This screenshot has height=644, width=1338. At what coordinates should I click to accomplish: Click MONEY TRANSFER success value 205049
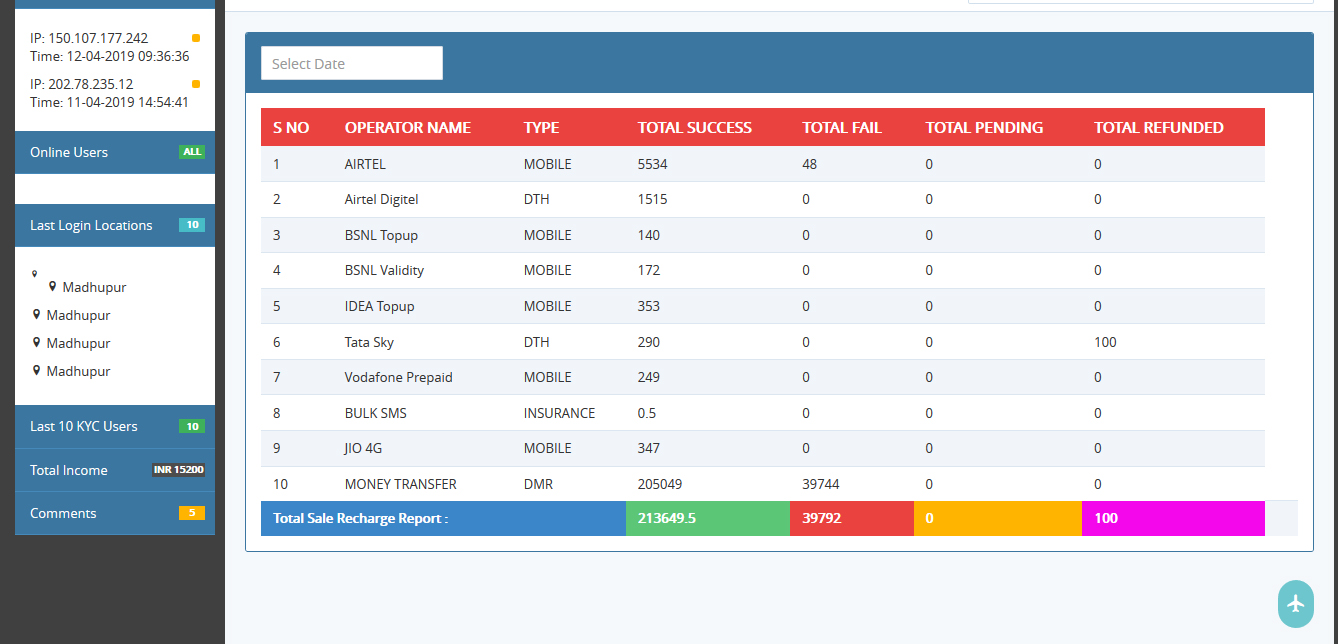point(660,484)
